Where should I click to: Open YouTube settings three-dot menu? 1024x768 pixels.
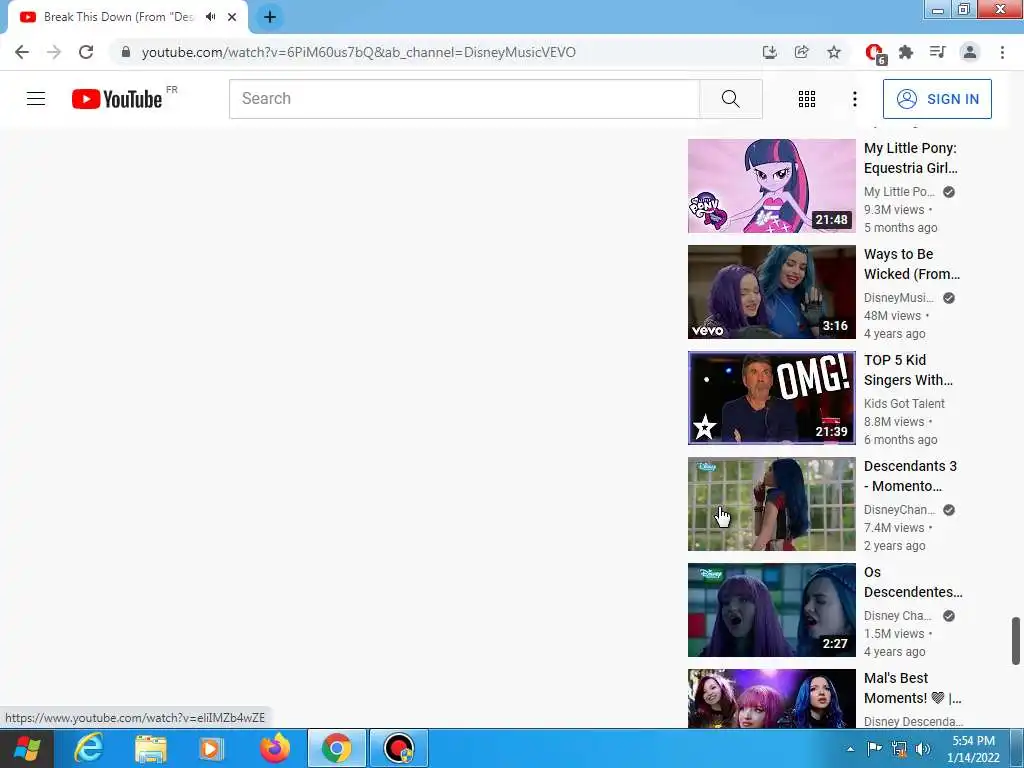point(854,99)
